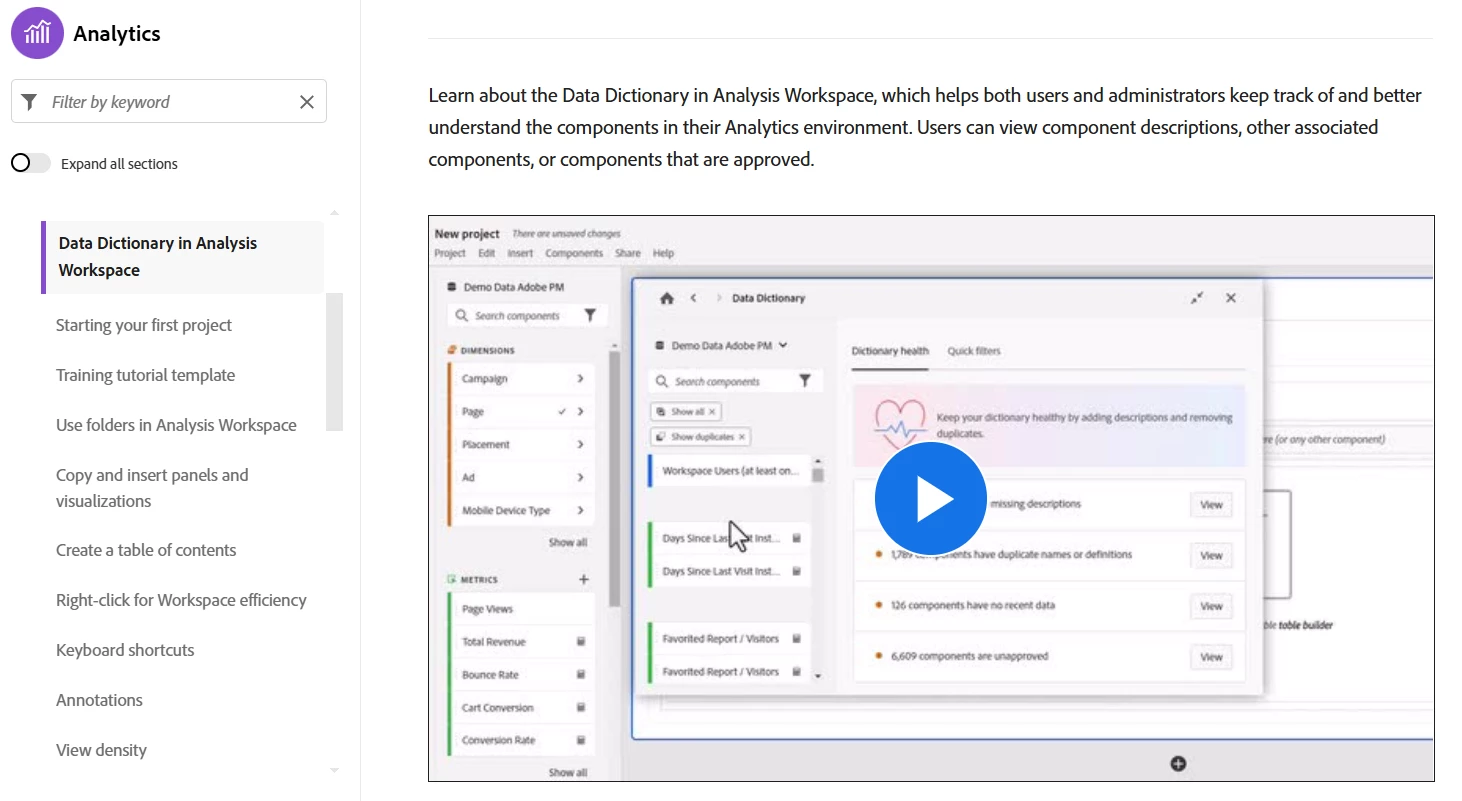
Task: Open Copy and insert panels and visualizations
Action: point(152,488)
